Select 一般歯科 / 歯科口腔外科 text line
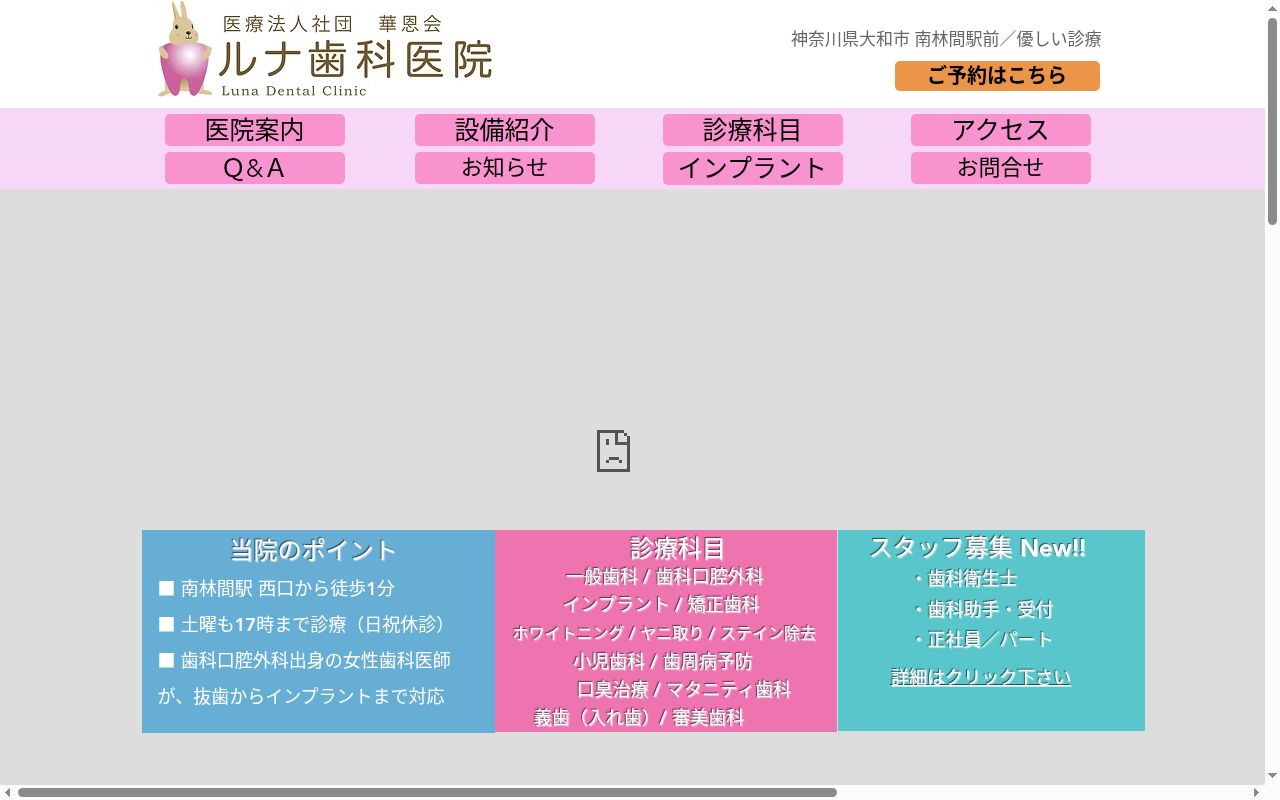1280x800 pixels. 664,577
